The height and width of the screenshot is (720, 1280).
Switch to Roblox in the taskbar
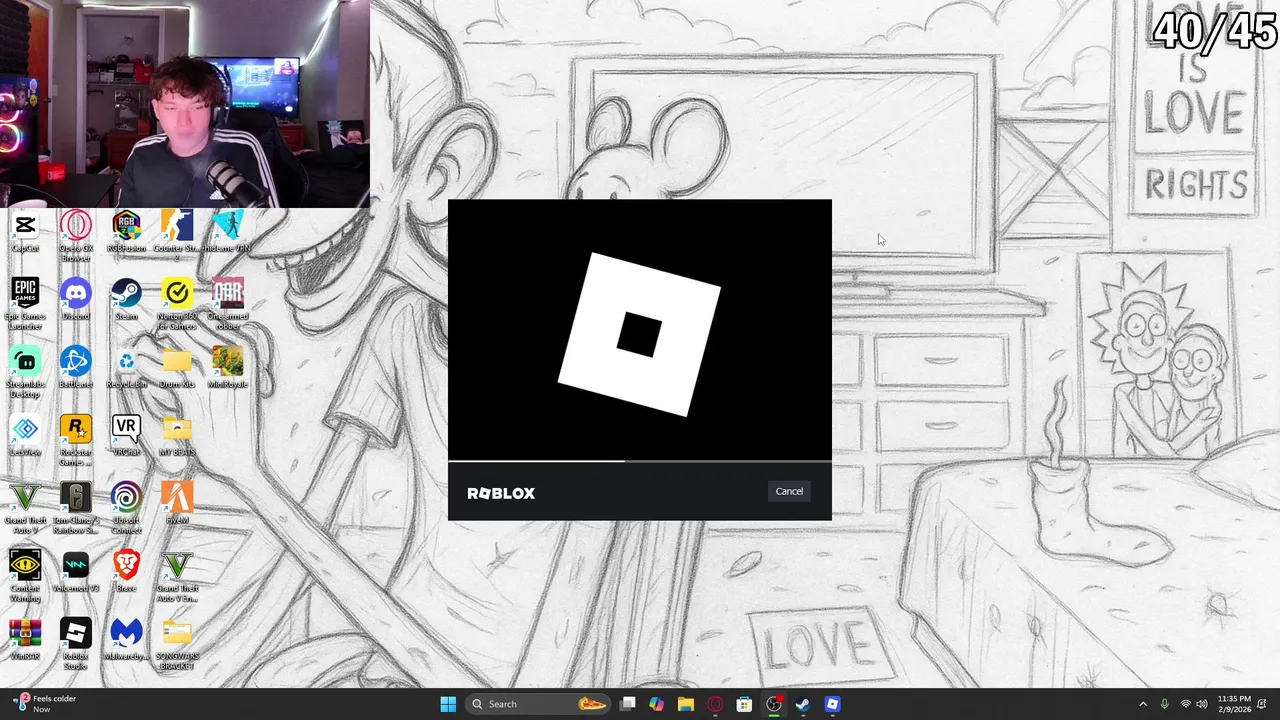[x=832, y=704]
